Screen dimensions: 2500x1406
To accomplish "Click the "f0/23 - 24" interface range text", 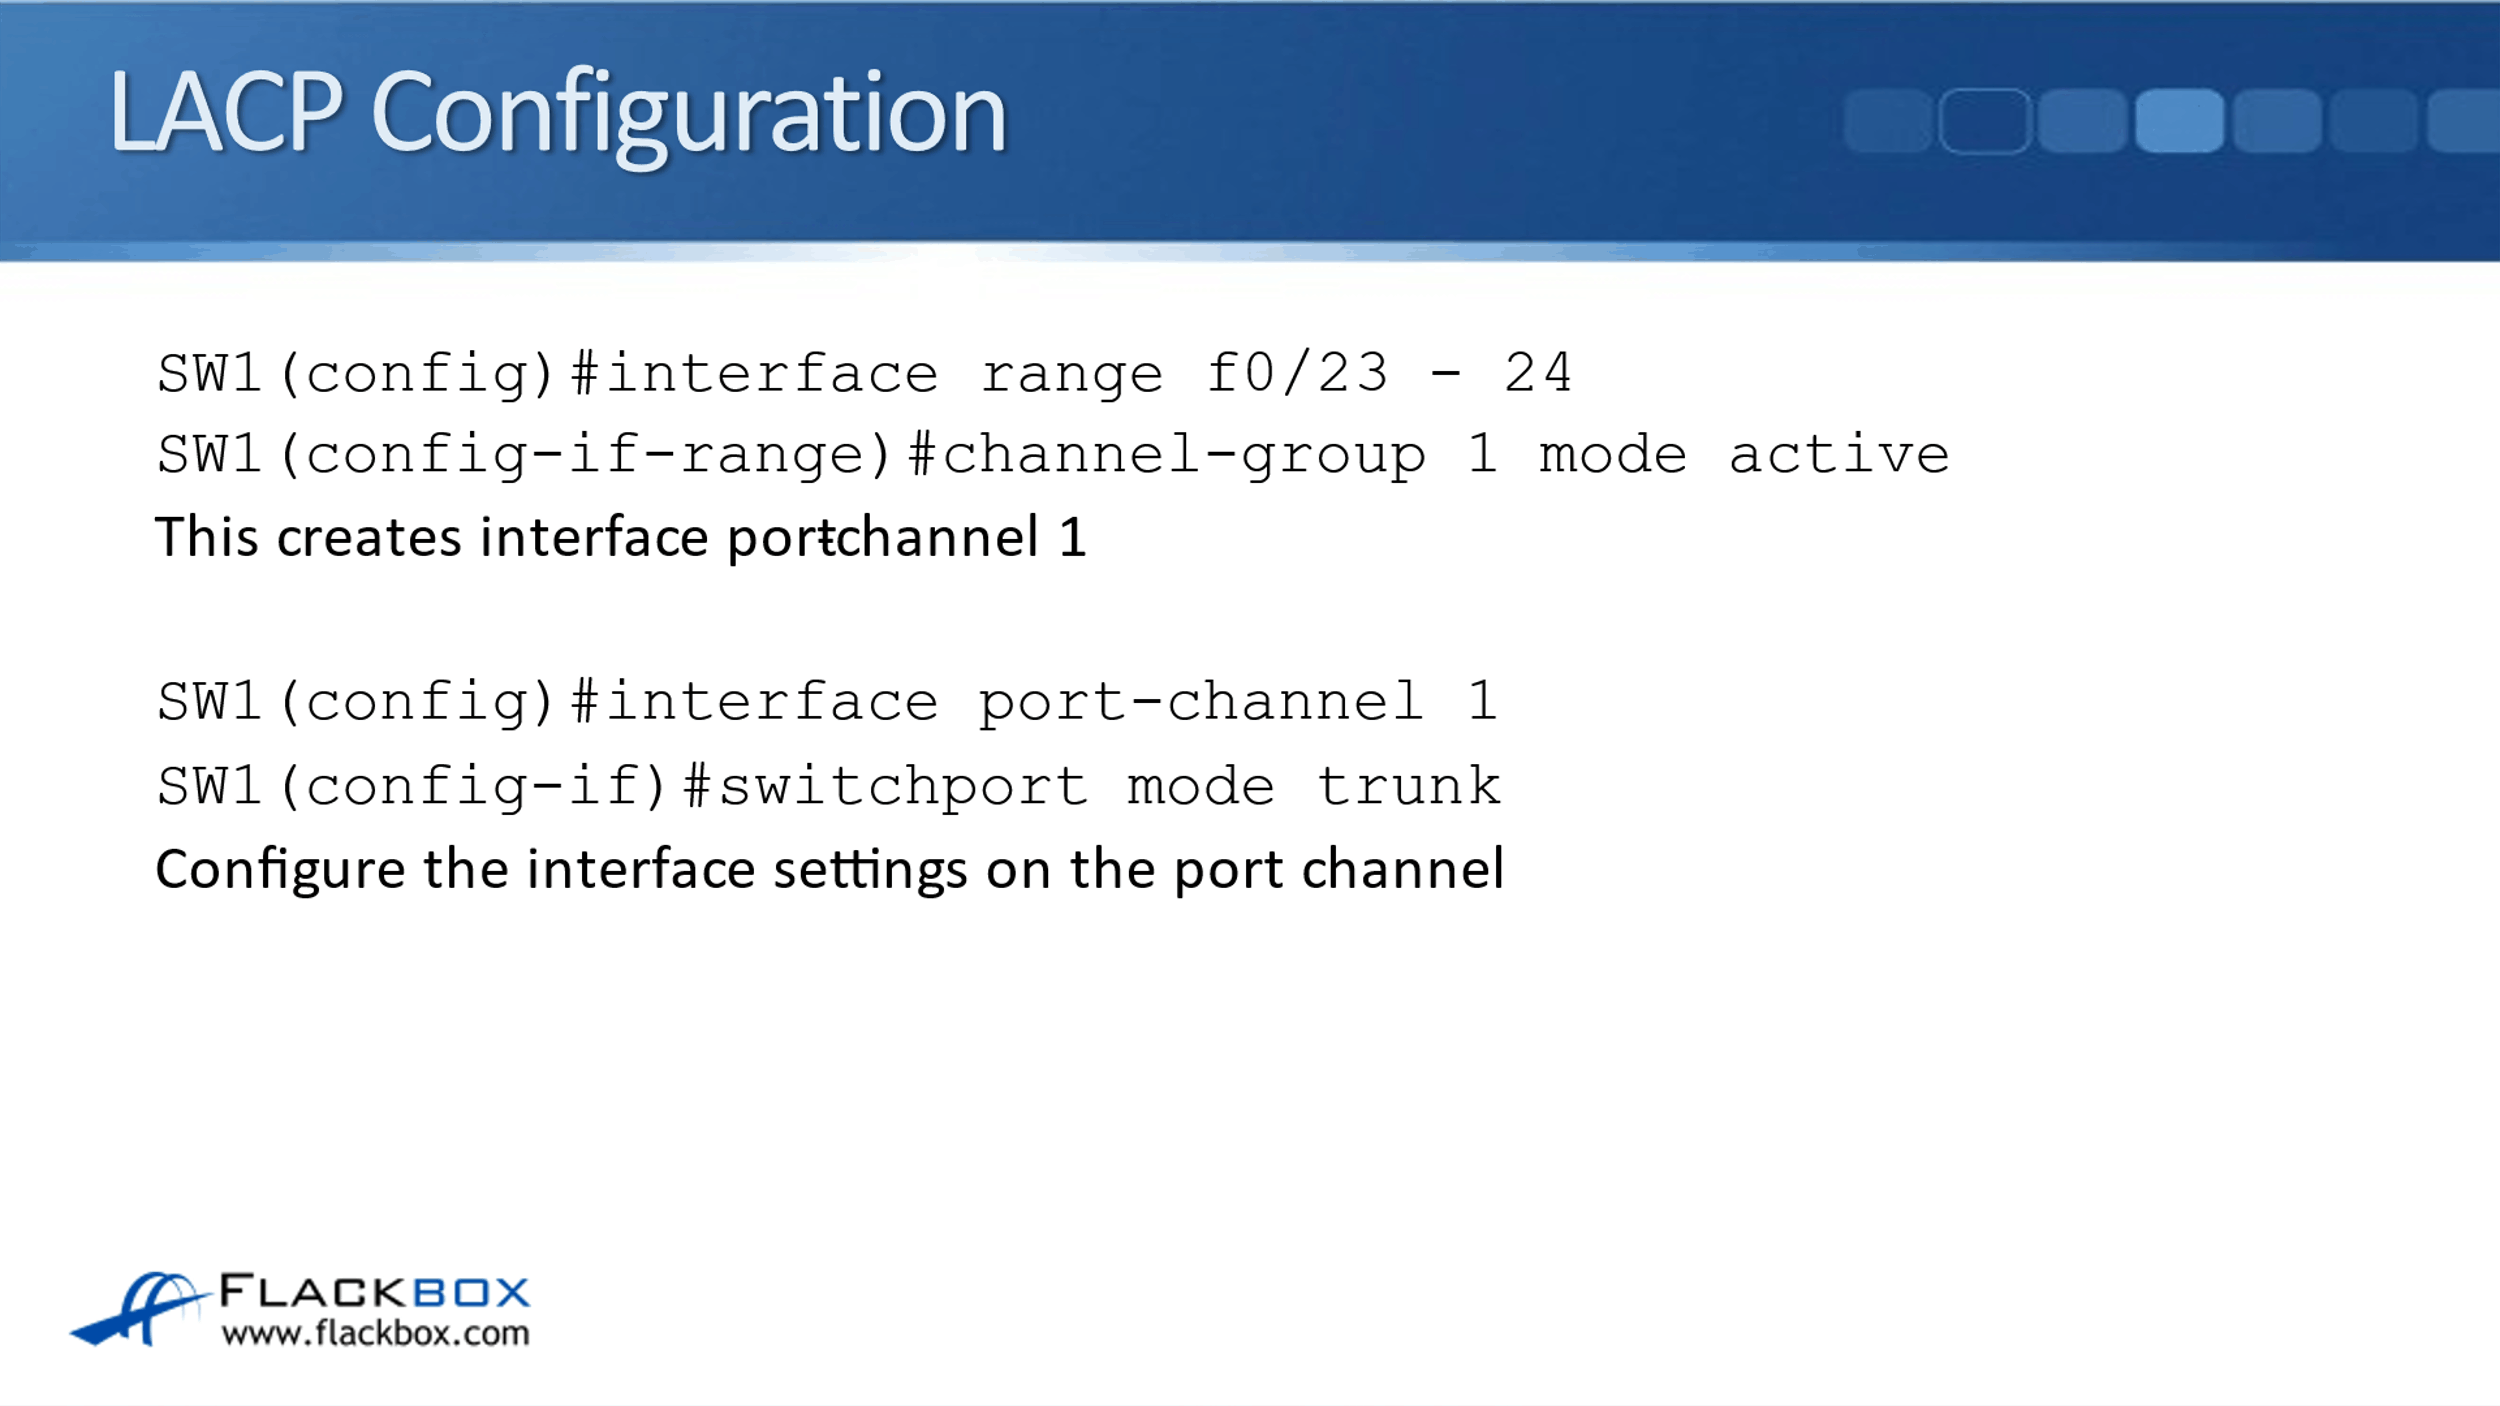I will click(1389, 373).
